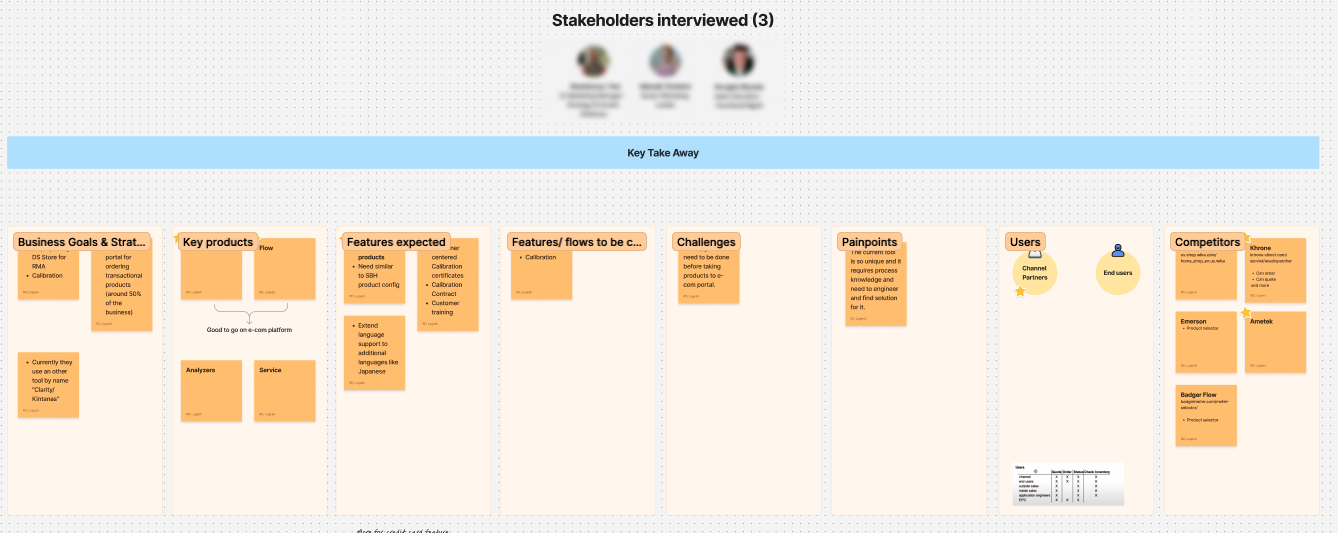Select the Channel Partners circle
1338x533 pixels.
[1035, 272]
